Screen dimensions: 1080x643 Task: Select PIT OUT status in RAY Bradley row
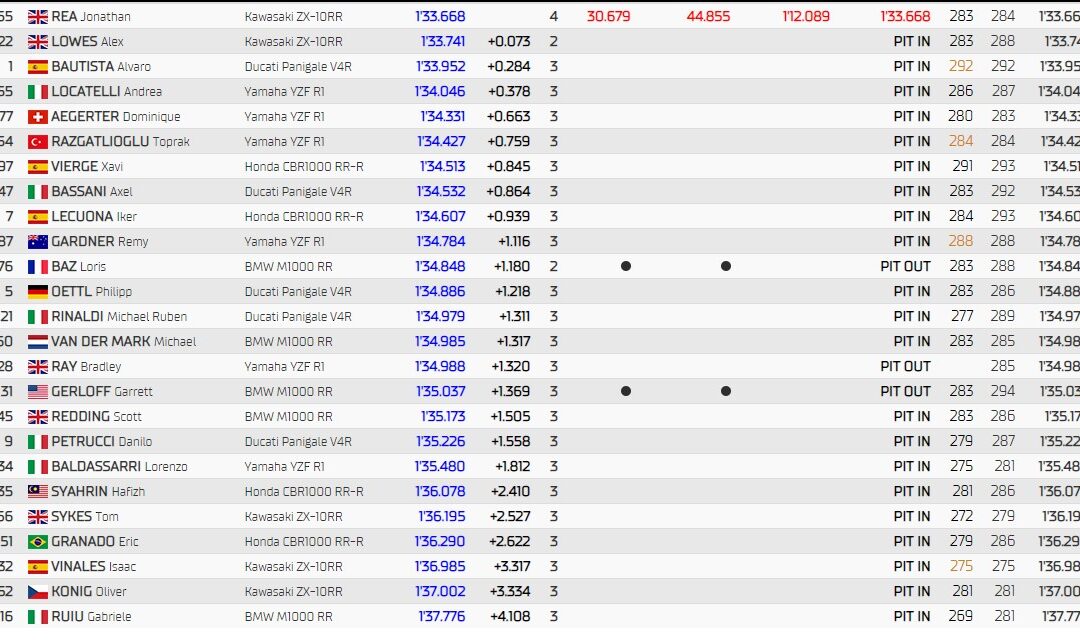point(905,367)
